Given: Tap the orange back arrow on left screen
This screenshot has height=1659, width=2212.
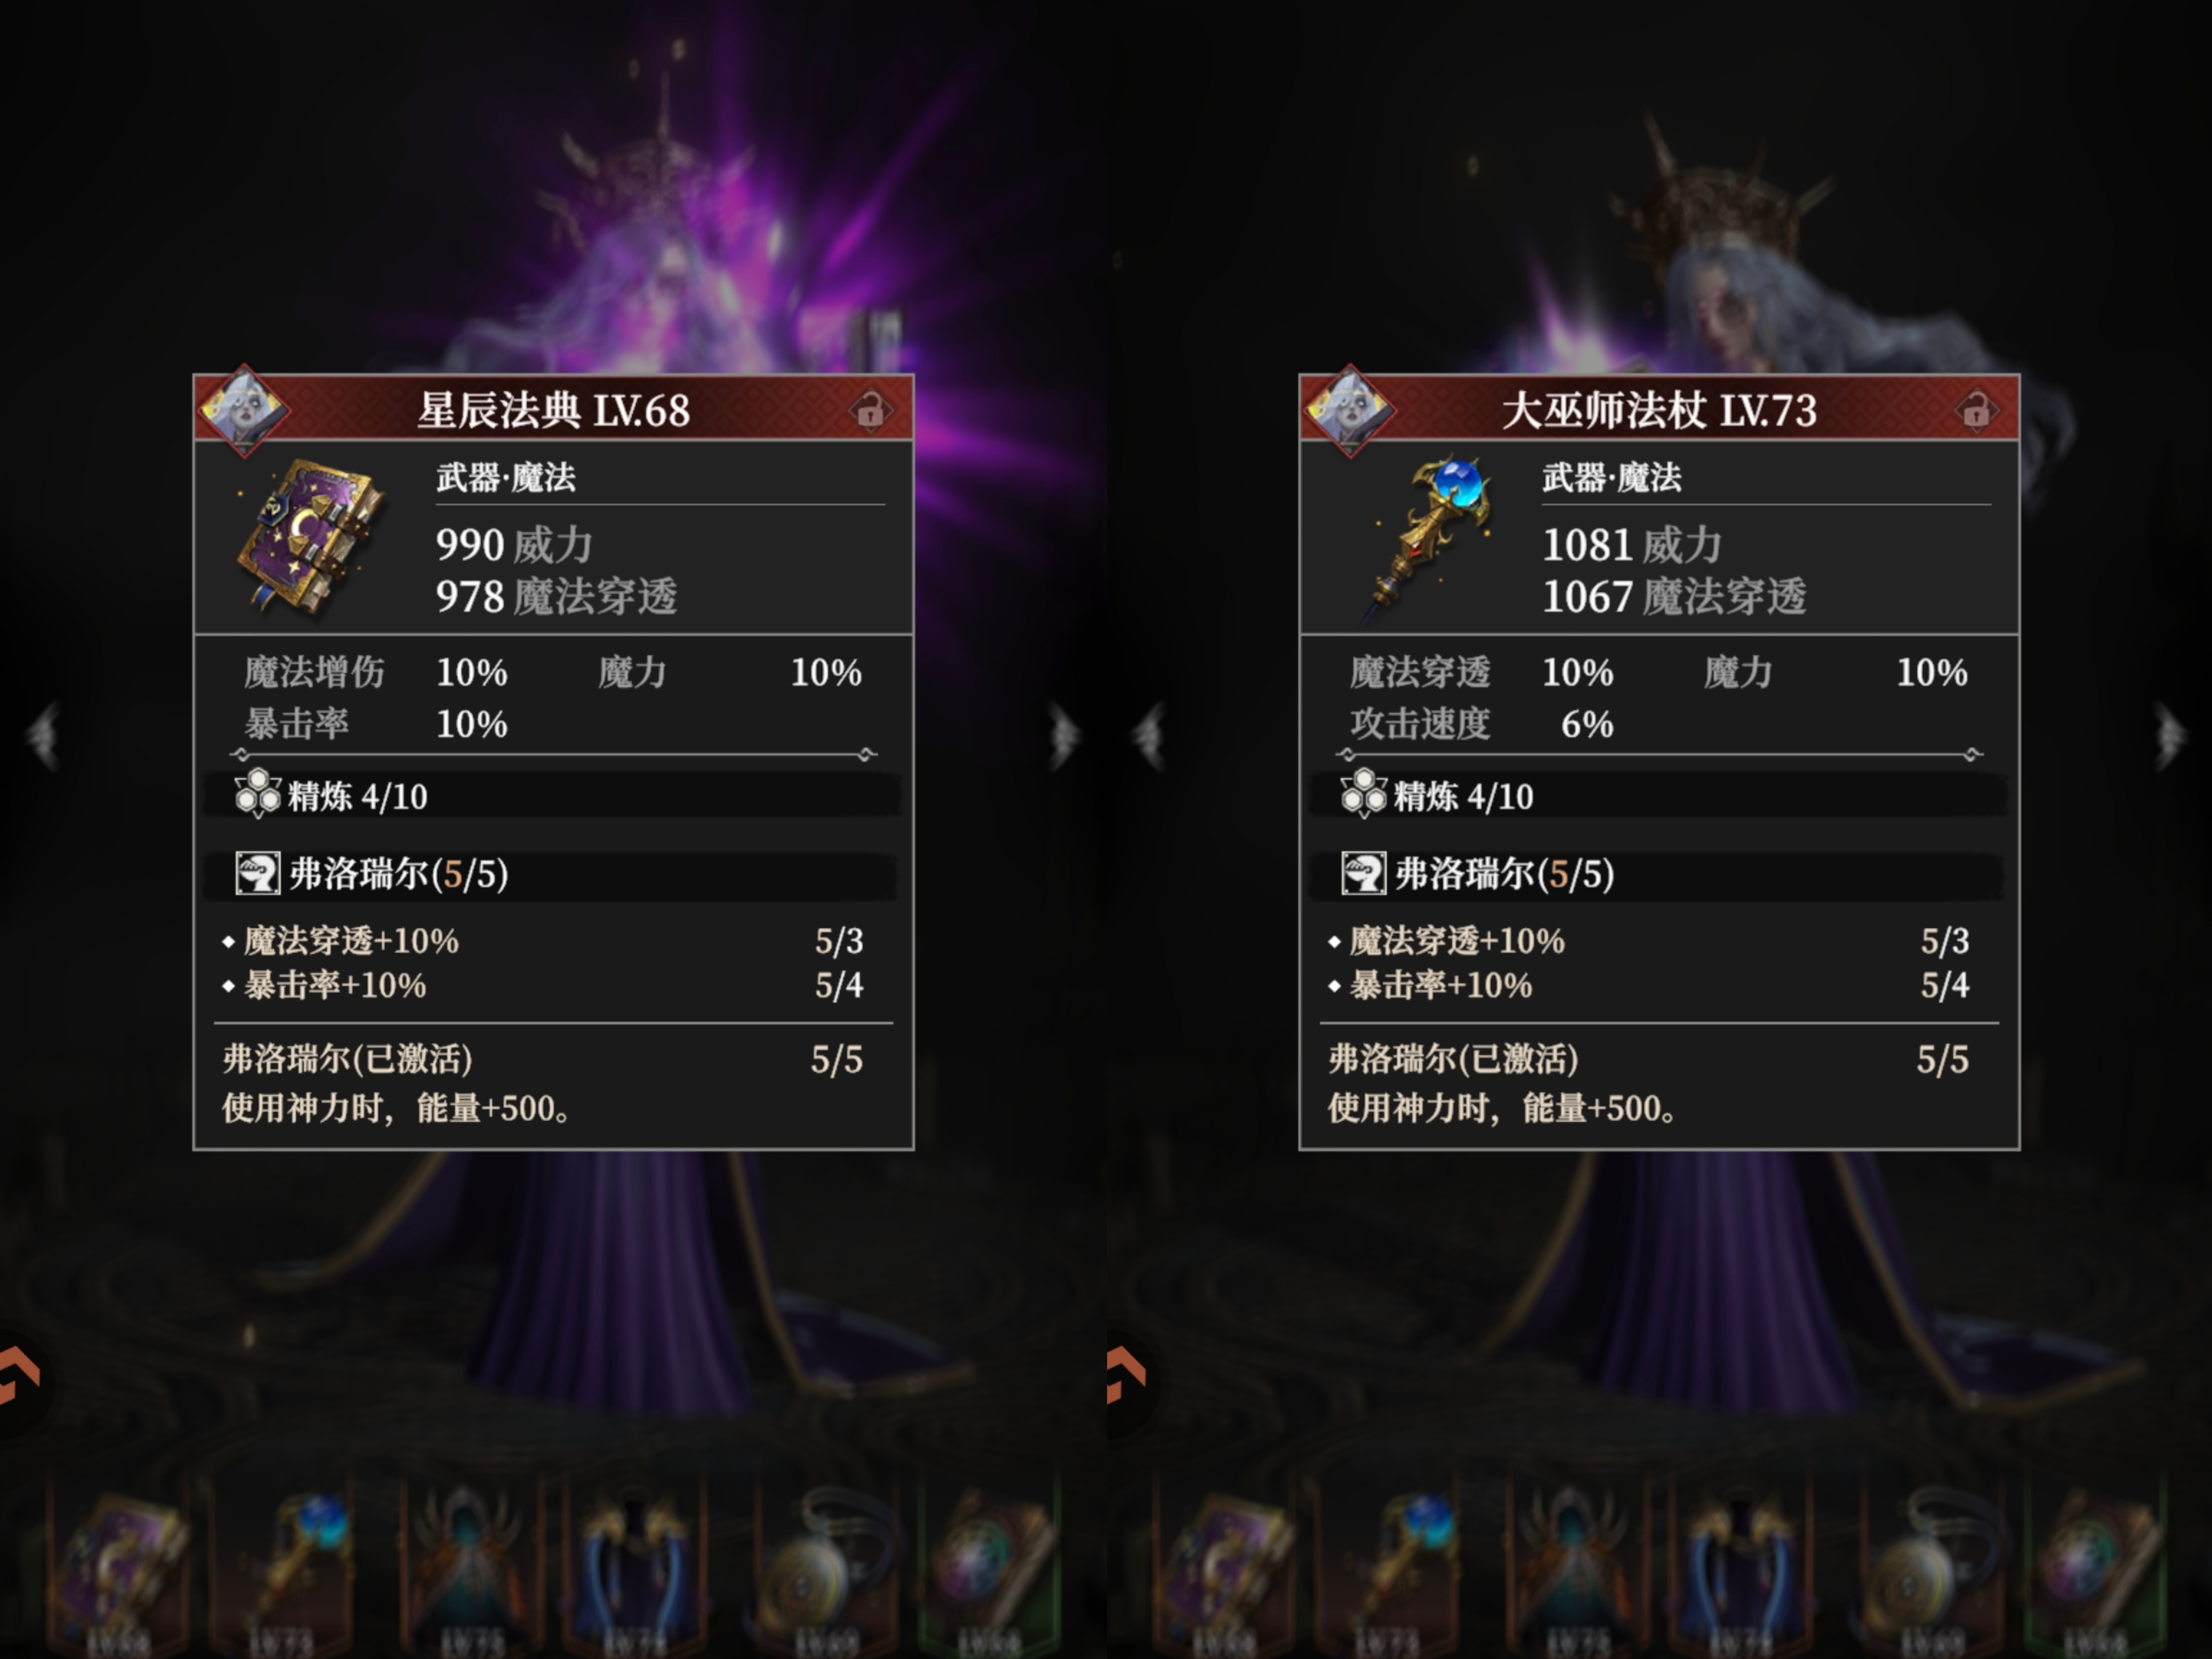Looking at the screenshot, I should coord(19,1376).
